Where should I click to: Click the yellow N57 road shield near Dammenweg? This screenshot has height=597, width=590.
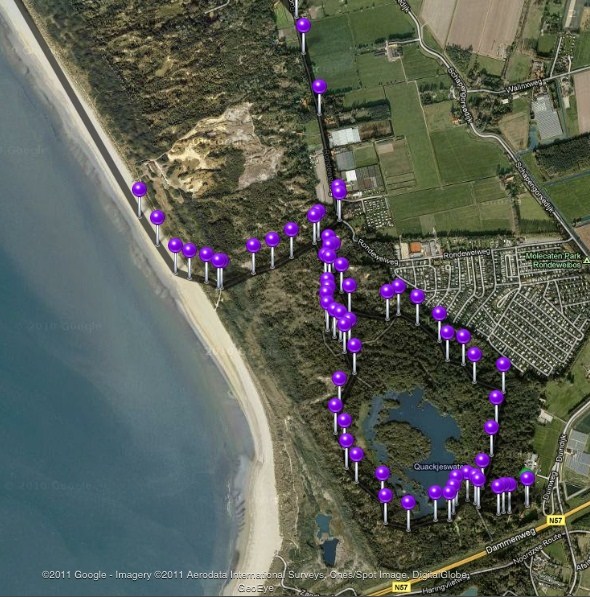click(555, 520)
